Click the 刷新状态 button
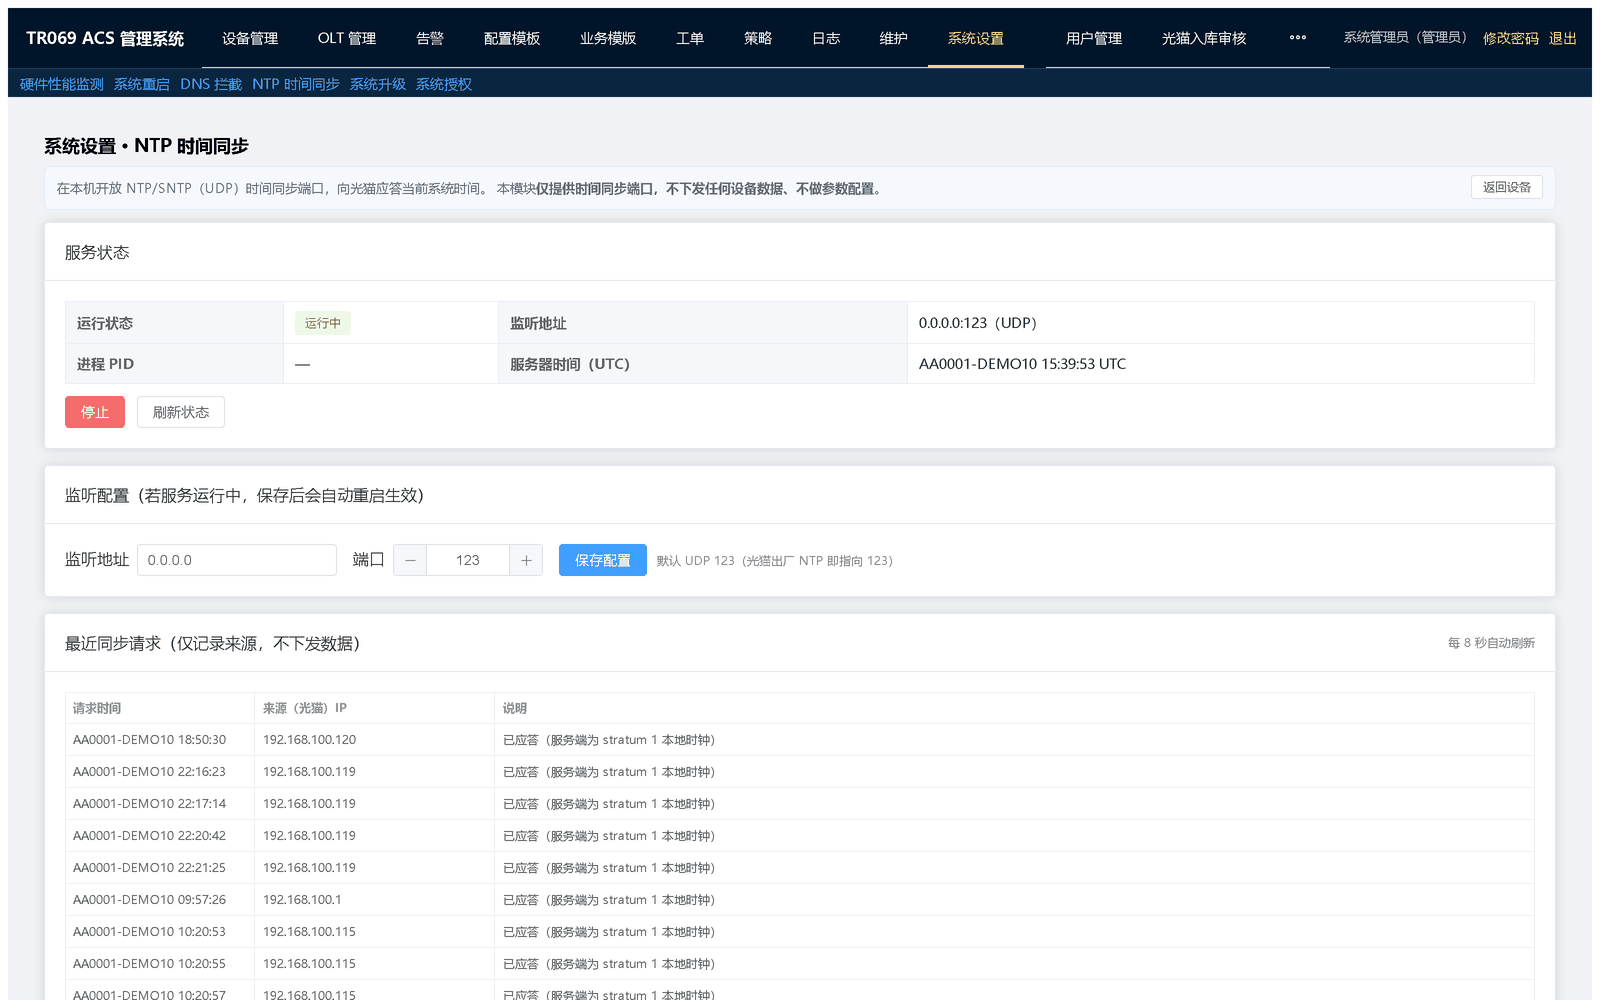The image size is (1600, 1000). click(x=181, y=412)
